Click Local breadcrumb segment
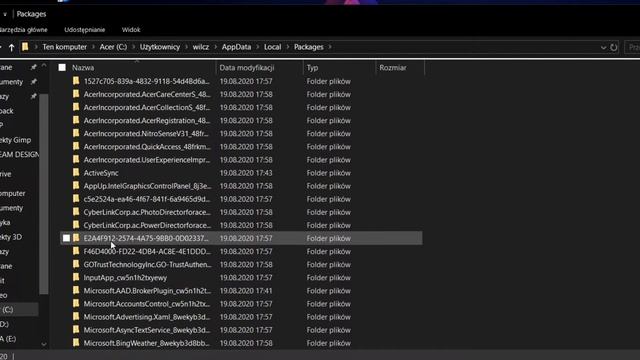This screenshot has height=360, width=640. (272, 47)
